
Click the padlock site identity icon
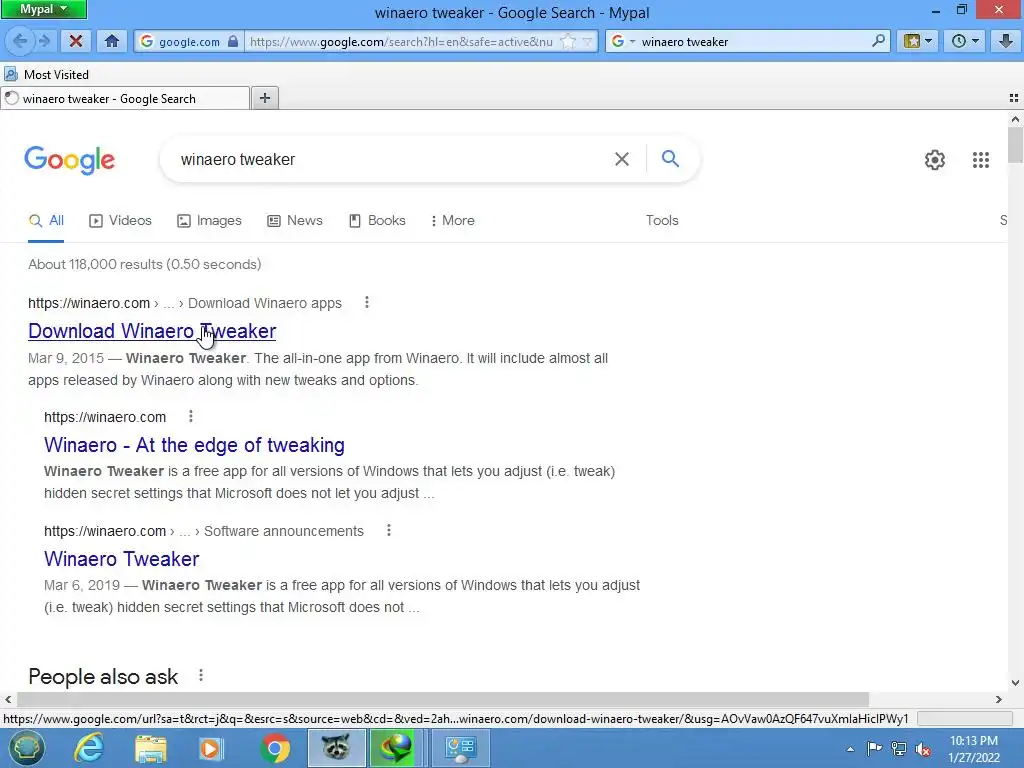(233, 41)
